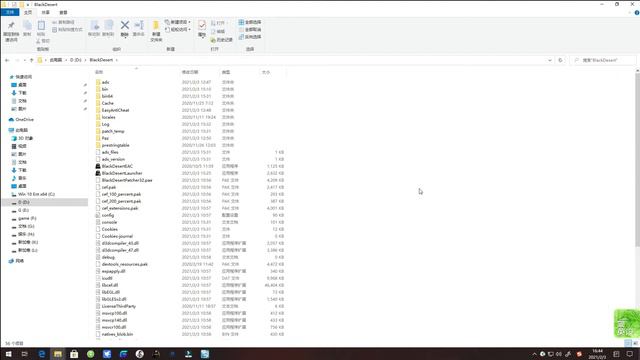Click Select all in the ribbon
The image size is (640, 360).
[x=250, y=22]
